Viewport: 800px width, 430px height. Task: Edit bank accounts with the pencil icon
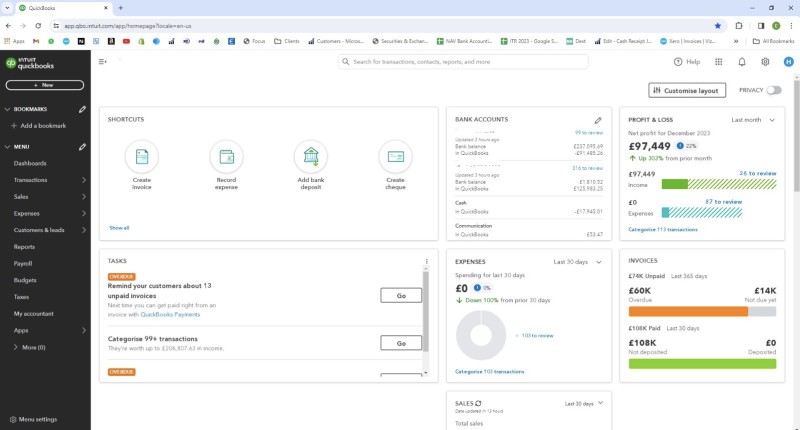[598, 120]
